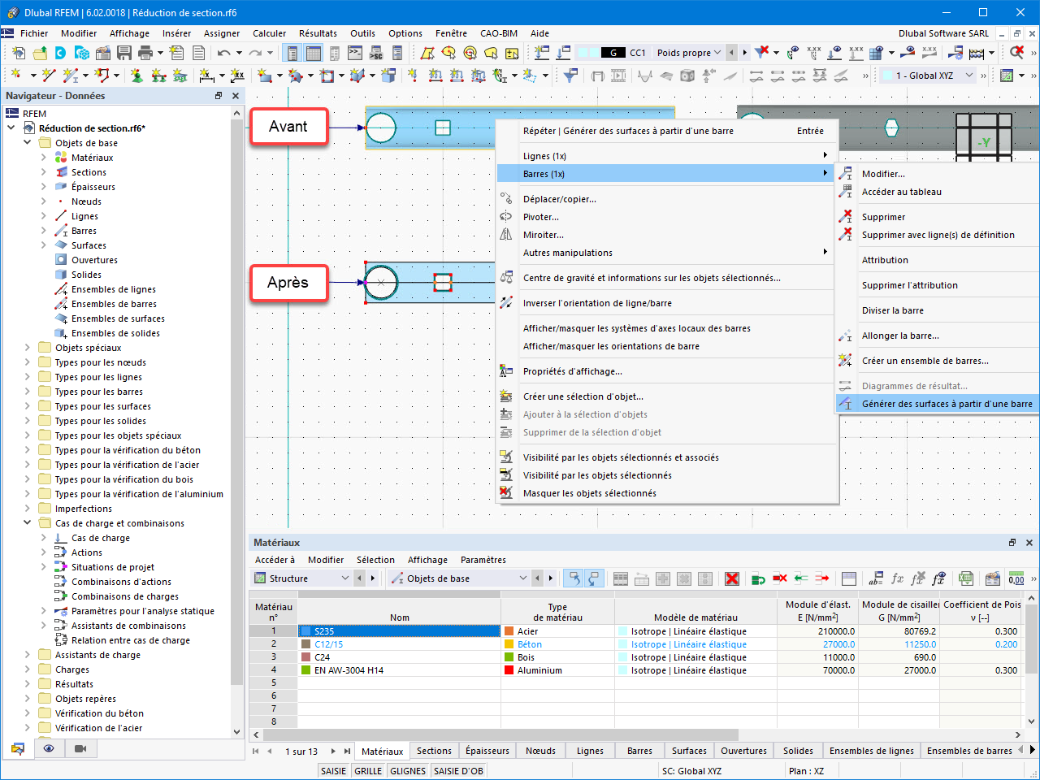Toggle SAISIE D'OB in status bar
The width and height of the screenshot is (1040, 780).
458,771
